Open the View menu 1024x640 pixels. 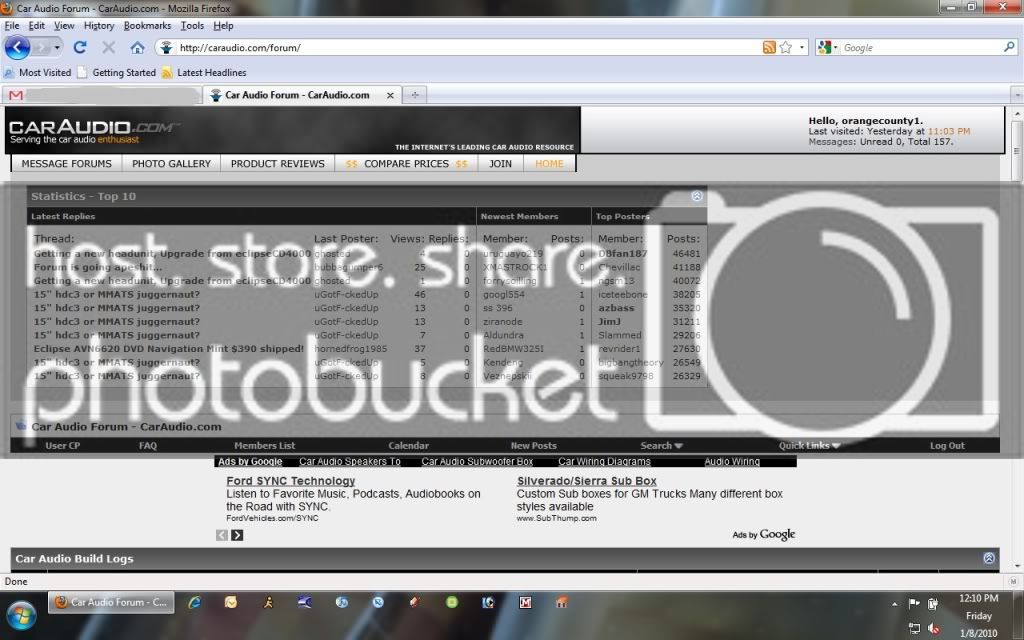64,25
